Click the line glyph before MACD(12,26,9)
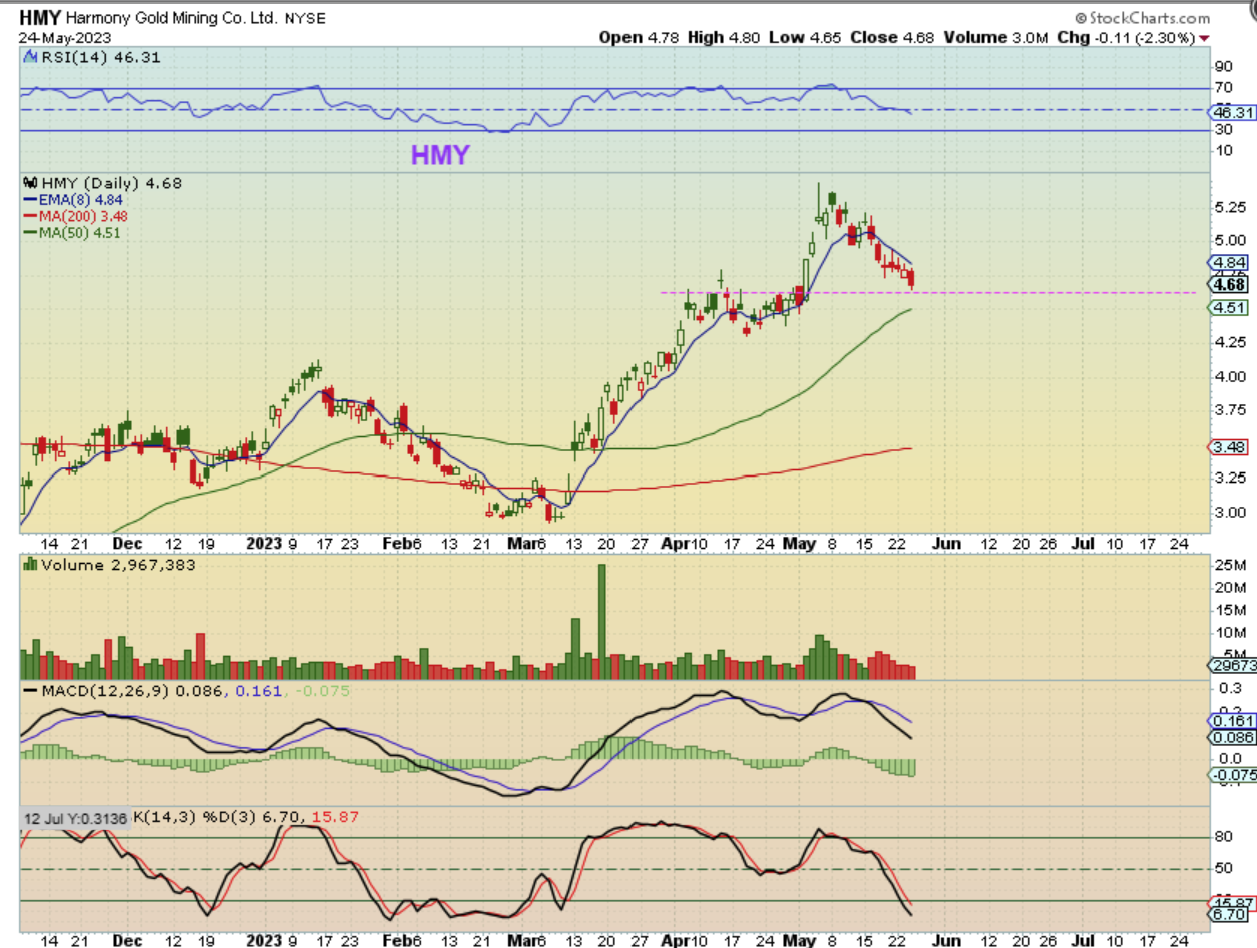 [30, 691]
